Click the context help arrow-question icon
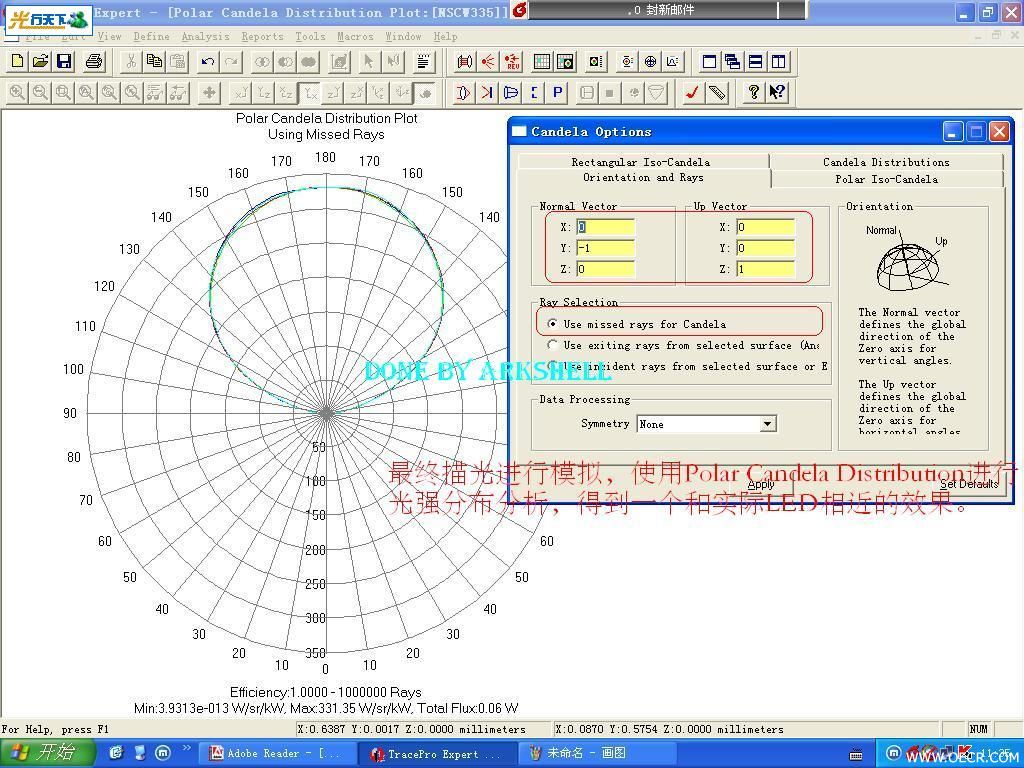 click(x=777, y=93)
